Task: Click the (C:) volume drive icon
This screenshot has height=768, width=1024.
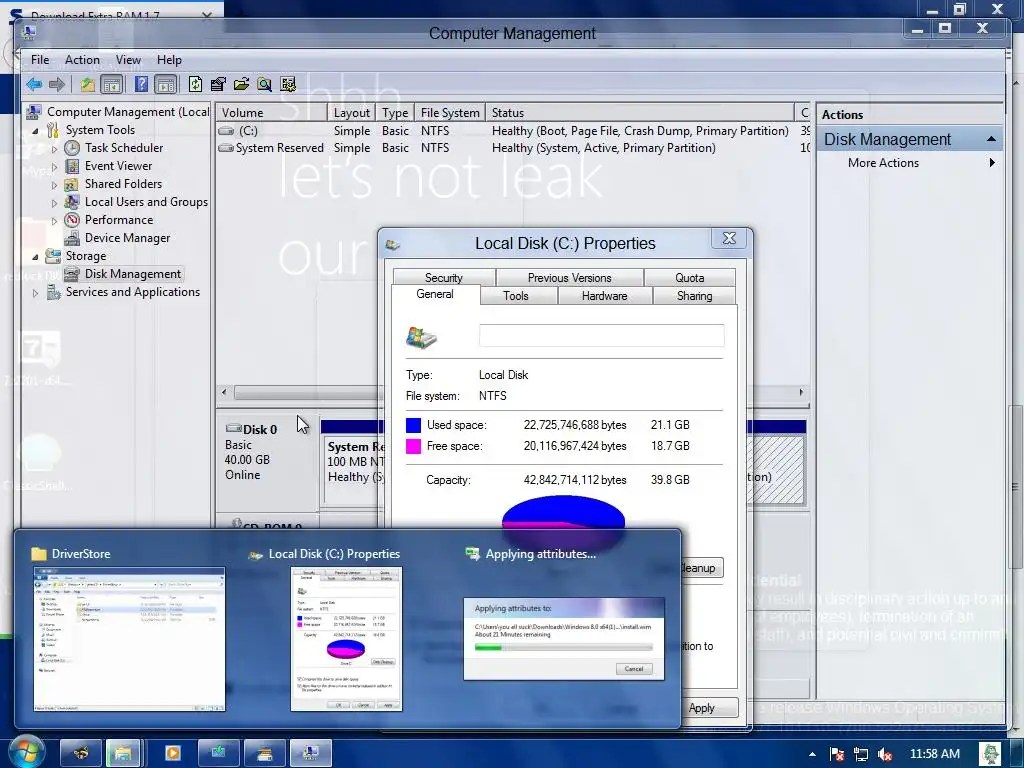Action: click(x=226, y=131)
